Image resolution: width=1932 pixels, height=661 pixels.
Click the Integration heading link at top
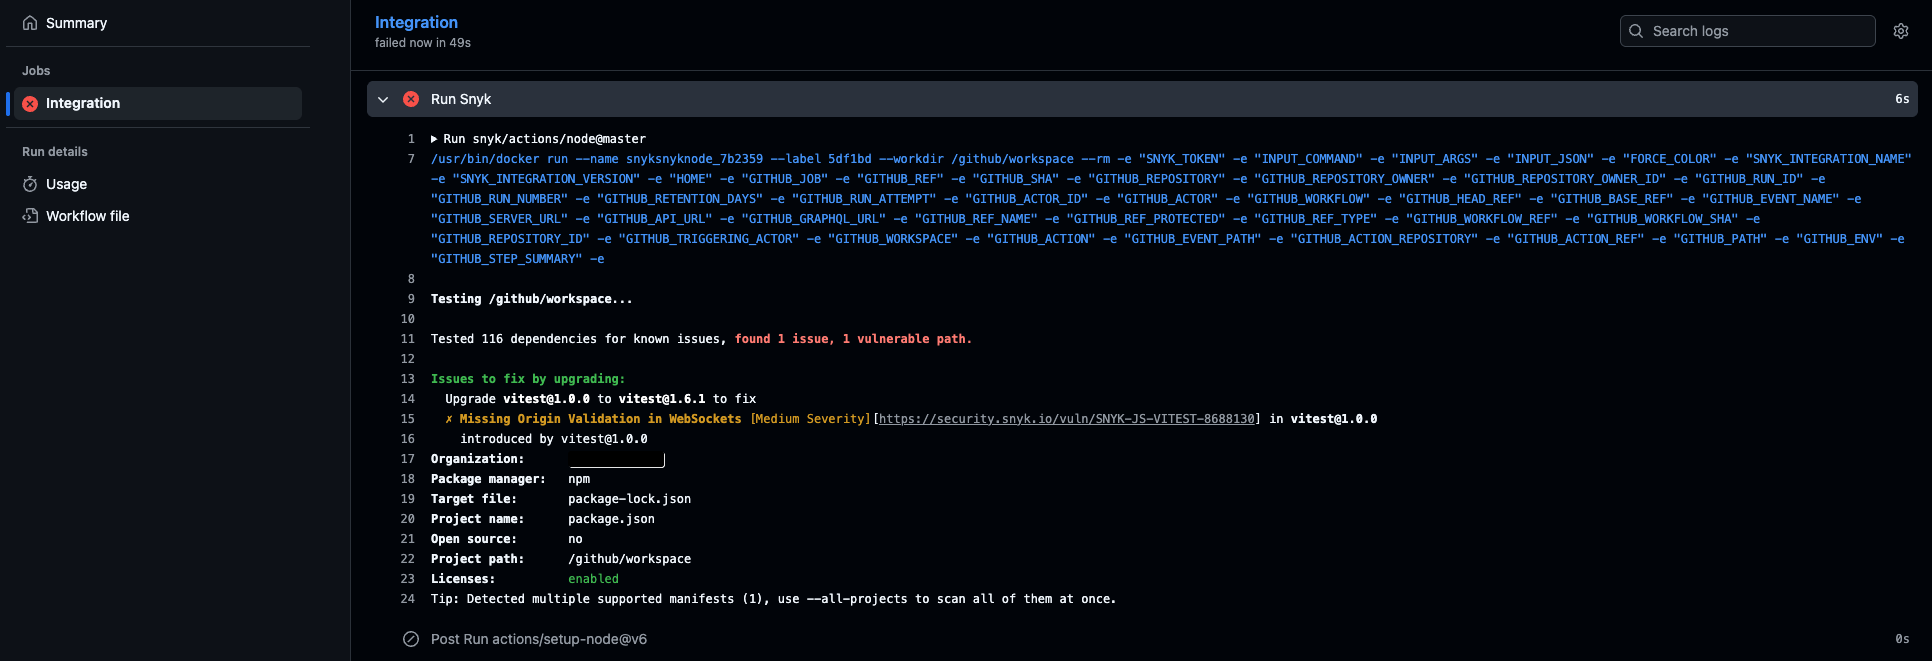(x=416, y=22)
